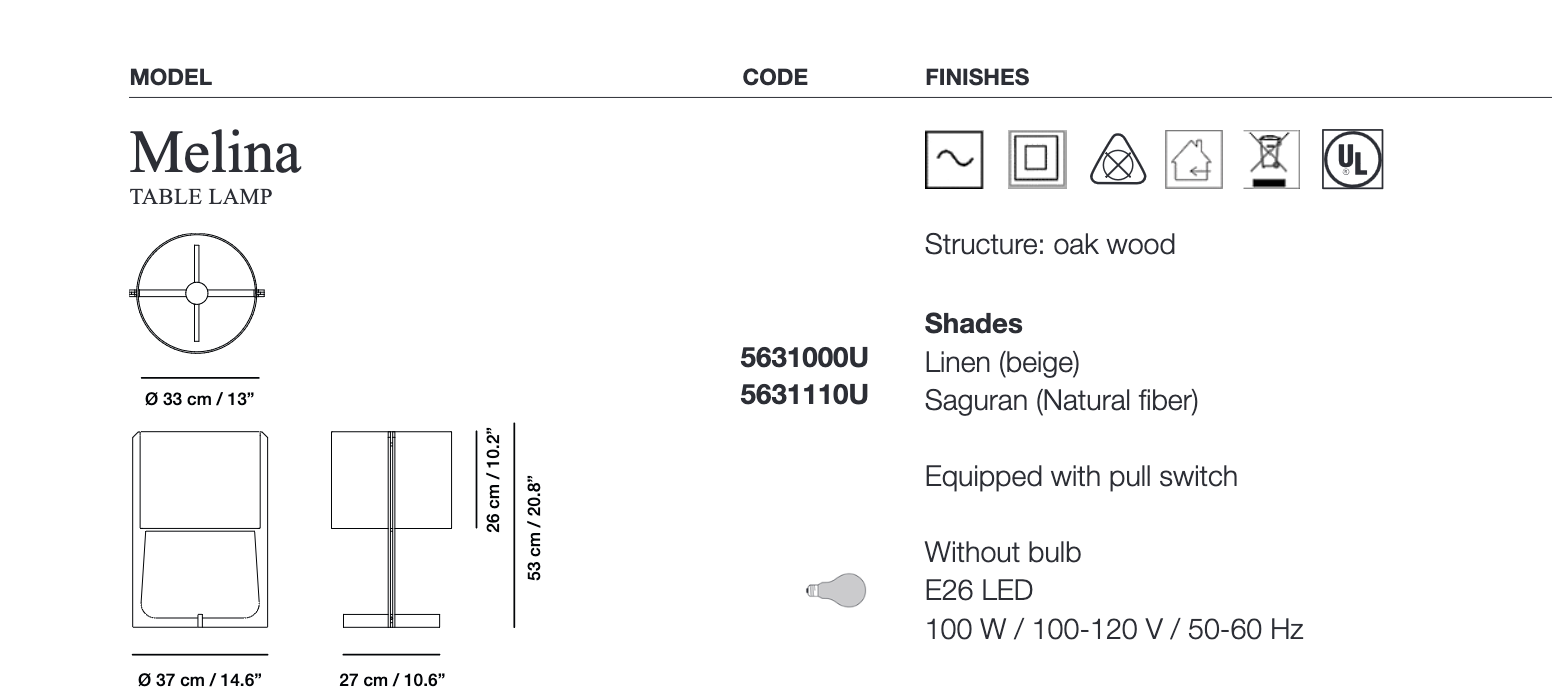
Task: Click the alternating current sine wave icon
Action: coord(954,159)
